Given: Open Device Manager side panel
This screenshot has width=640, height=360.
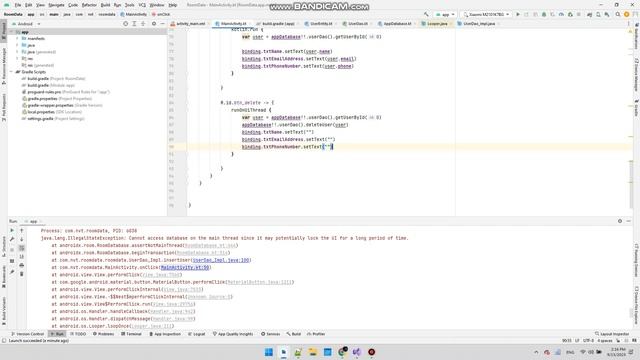Looking at the screenshot, I should pos(636,75).
